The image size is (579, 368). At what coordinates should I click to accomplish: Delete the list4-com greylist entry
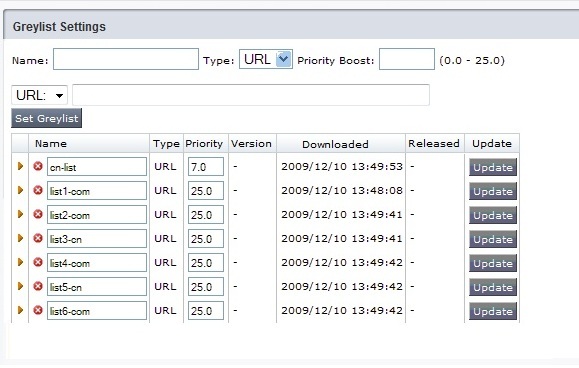pyautogui.click(x=38, y=262)
